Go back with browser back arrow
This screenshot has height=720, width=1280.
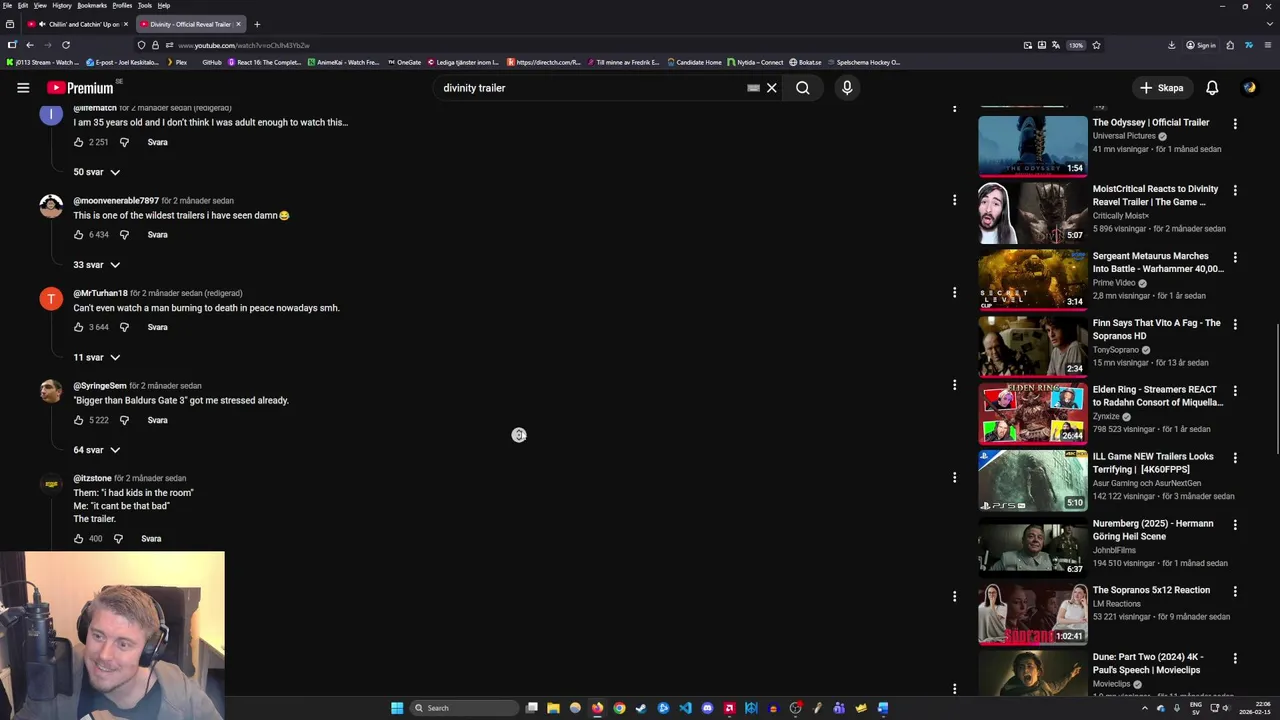(x=30, y=45)
